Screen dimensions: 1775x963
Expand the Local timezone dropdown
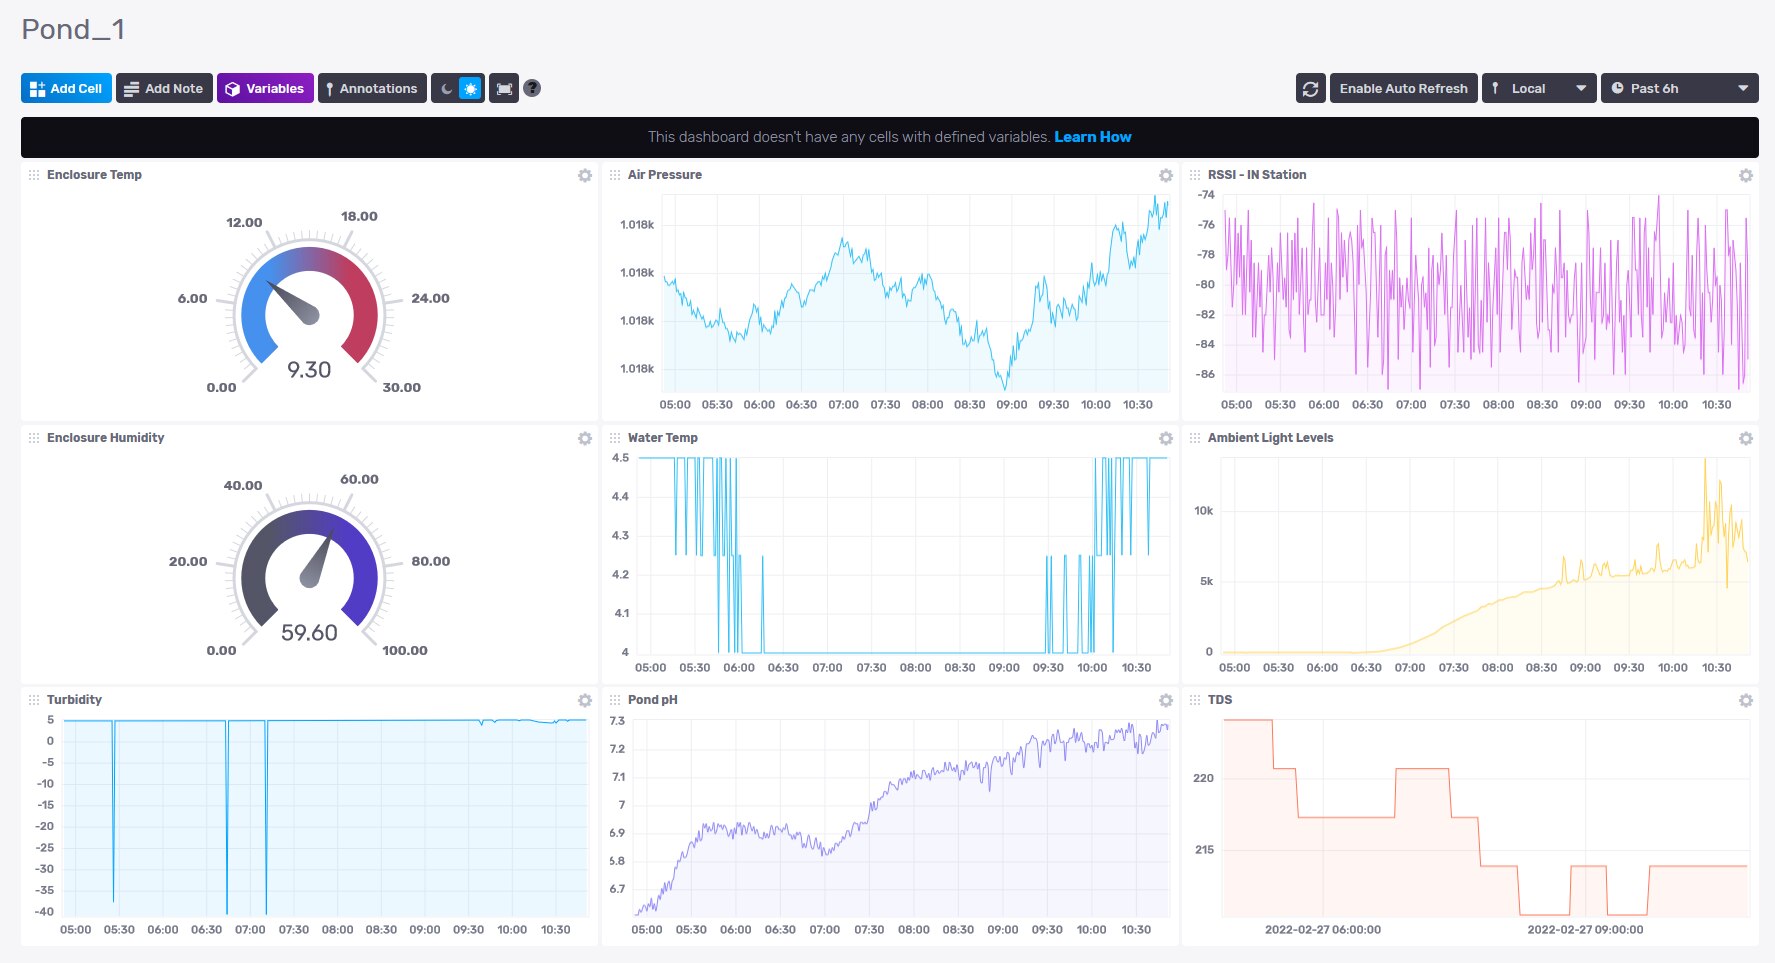[x=1538, y=89]
